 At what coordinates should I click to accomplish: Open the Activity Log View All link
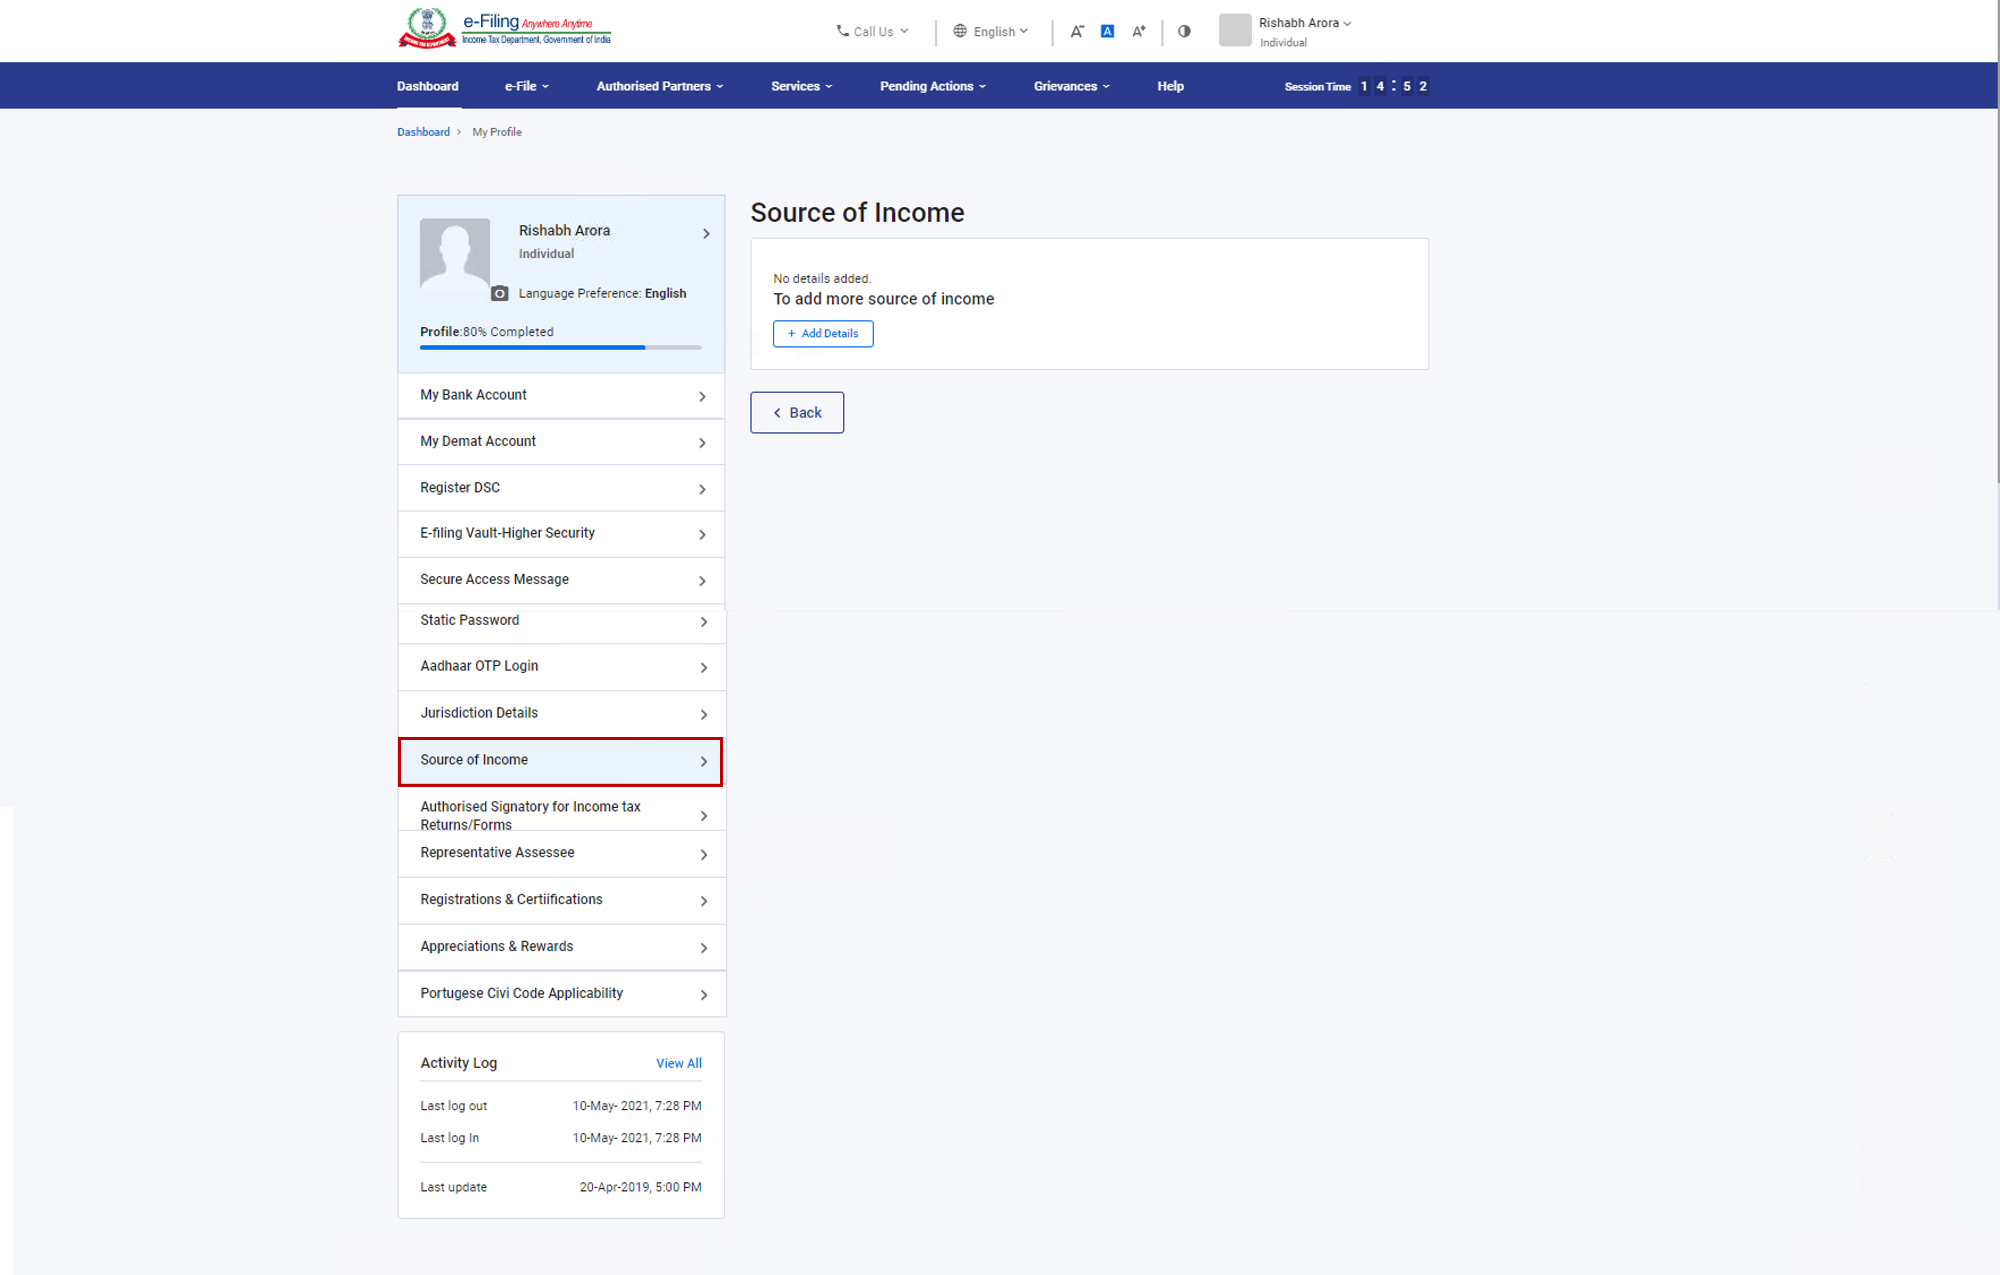679,1063
